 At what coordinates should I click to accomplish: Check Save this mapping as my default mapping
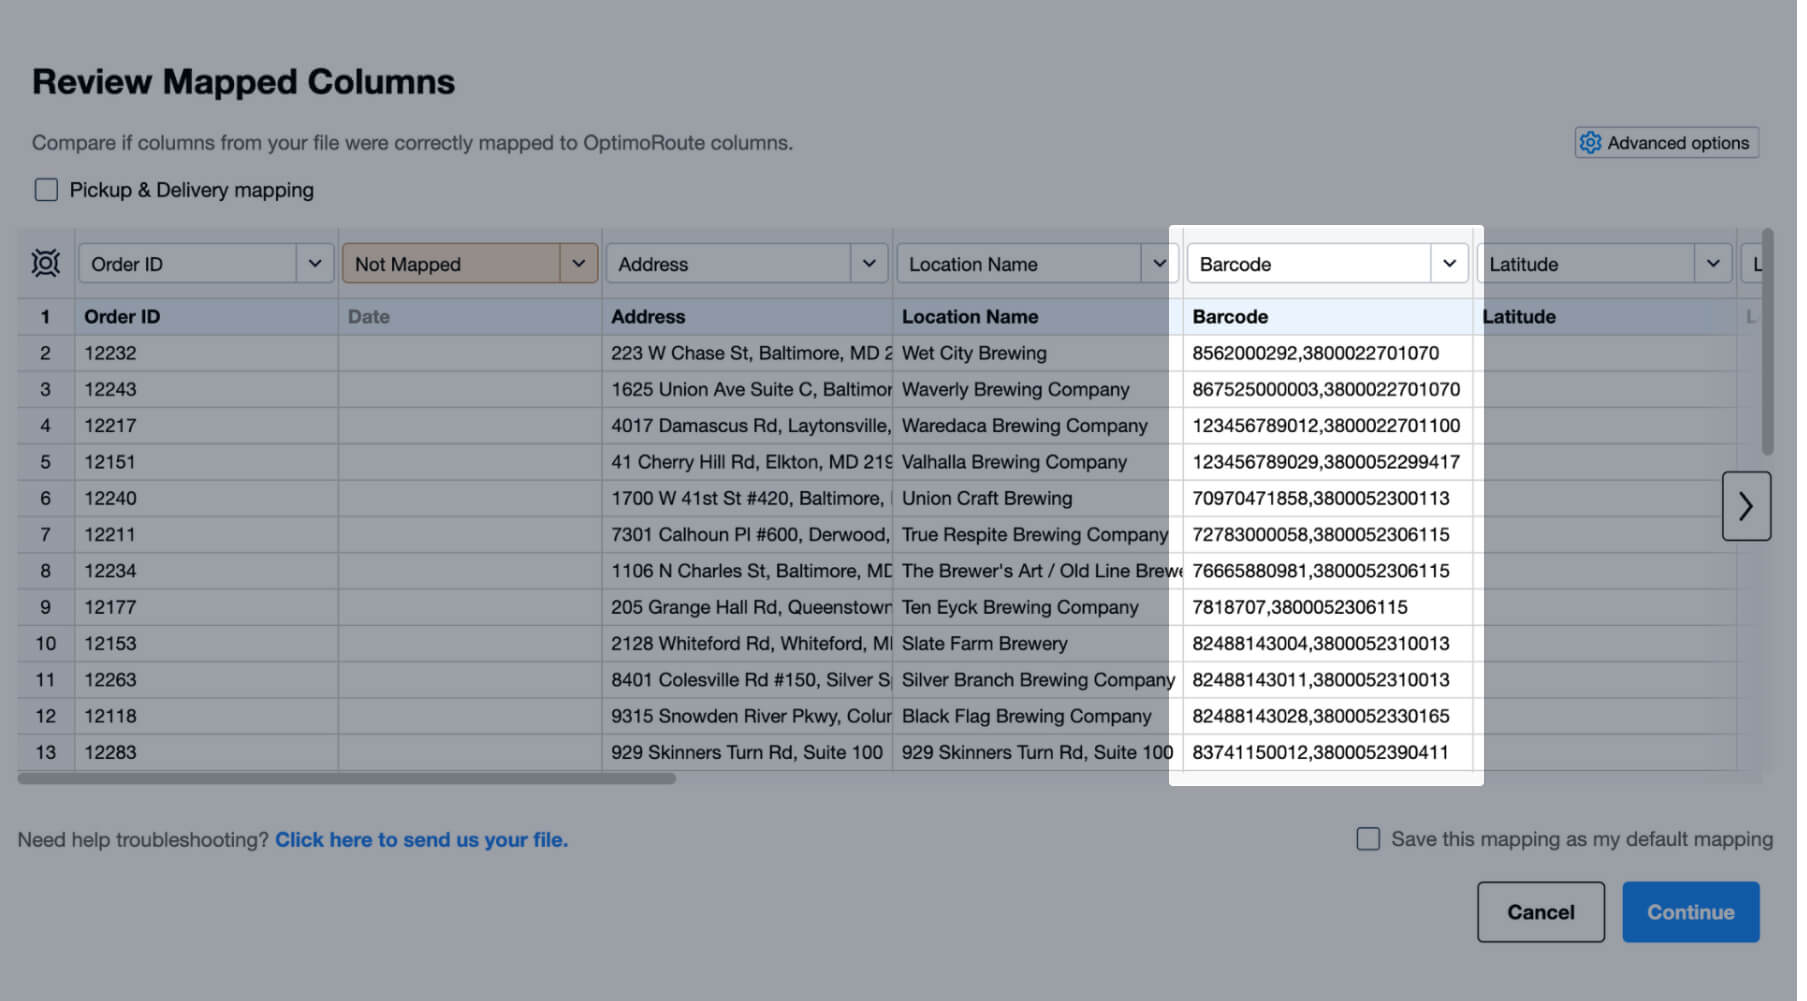(1368, 839)
